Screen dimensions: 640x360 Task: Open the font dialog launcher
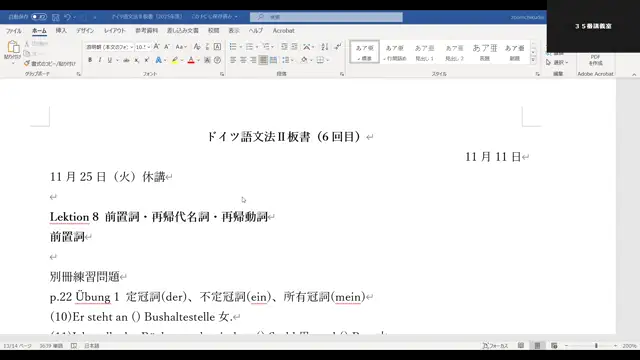(x=222, y=74)
